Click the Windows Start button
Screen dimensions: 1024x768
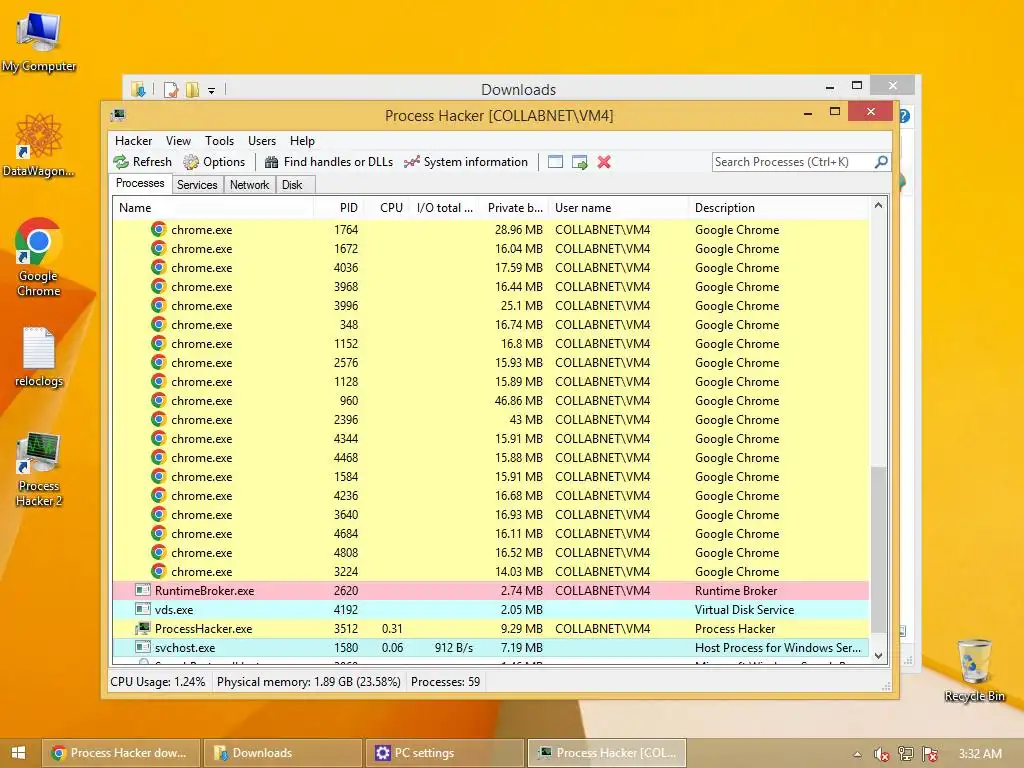[18, 753]
